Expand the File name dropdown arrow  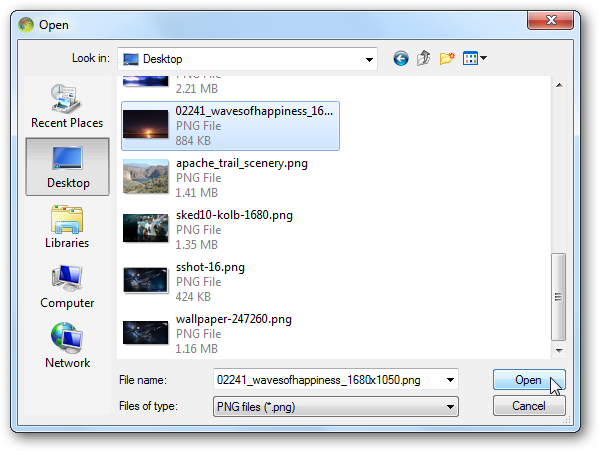450,380
